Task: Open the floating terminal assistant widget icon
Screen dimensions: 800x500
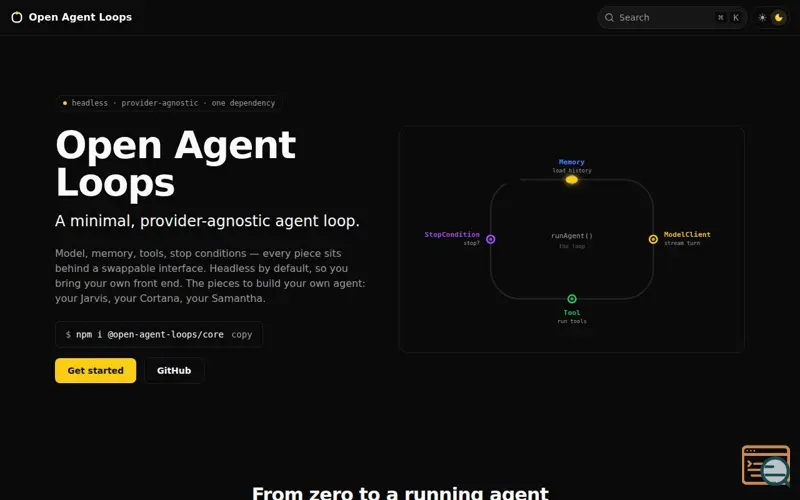Action: point(766,465)
